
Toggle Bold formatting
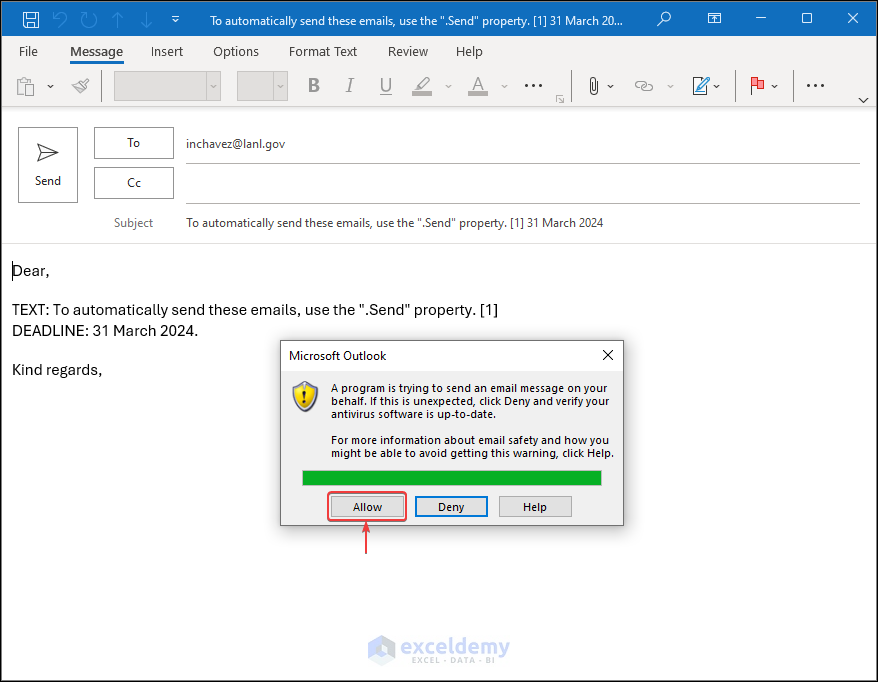pyautogui.click(x=314, y=86)
